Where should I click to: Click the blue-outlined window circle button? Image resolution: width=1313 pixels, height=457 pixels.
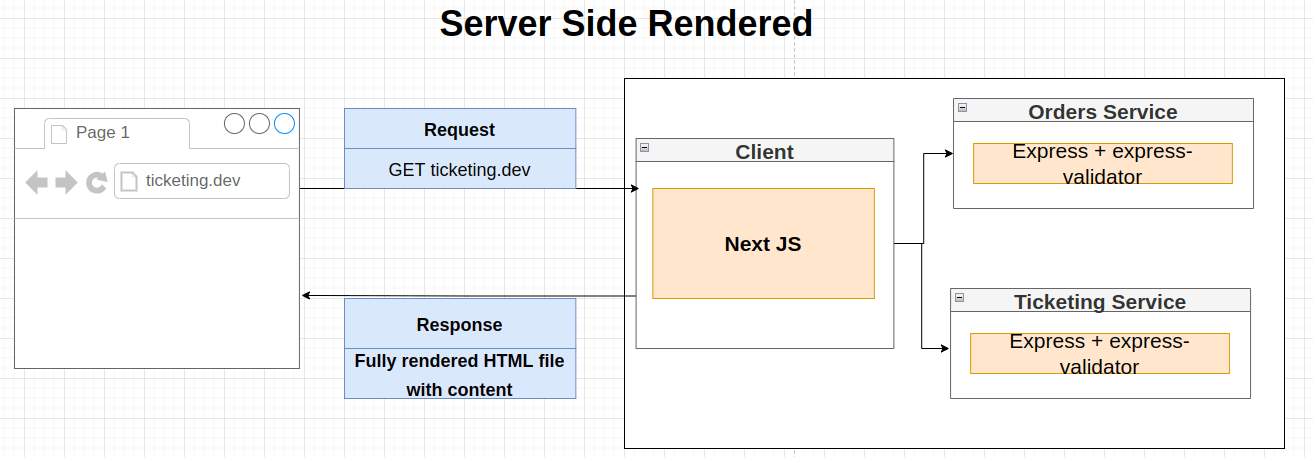coord(285,123)
